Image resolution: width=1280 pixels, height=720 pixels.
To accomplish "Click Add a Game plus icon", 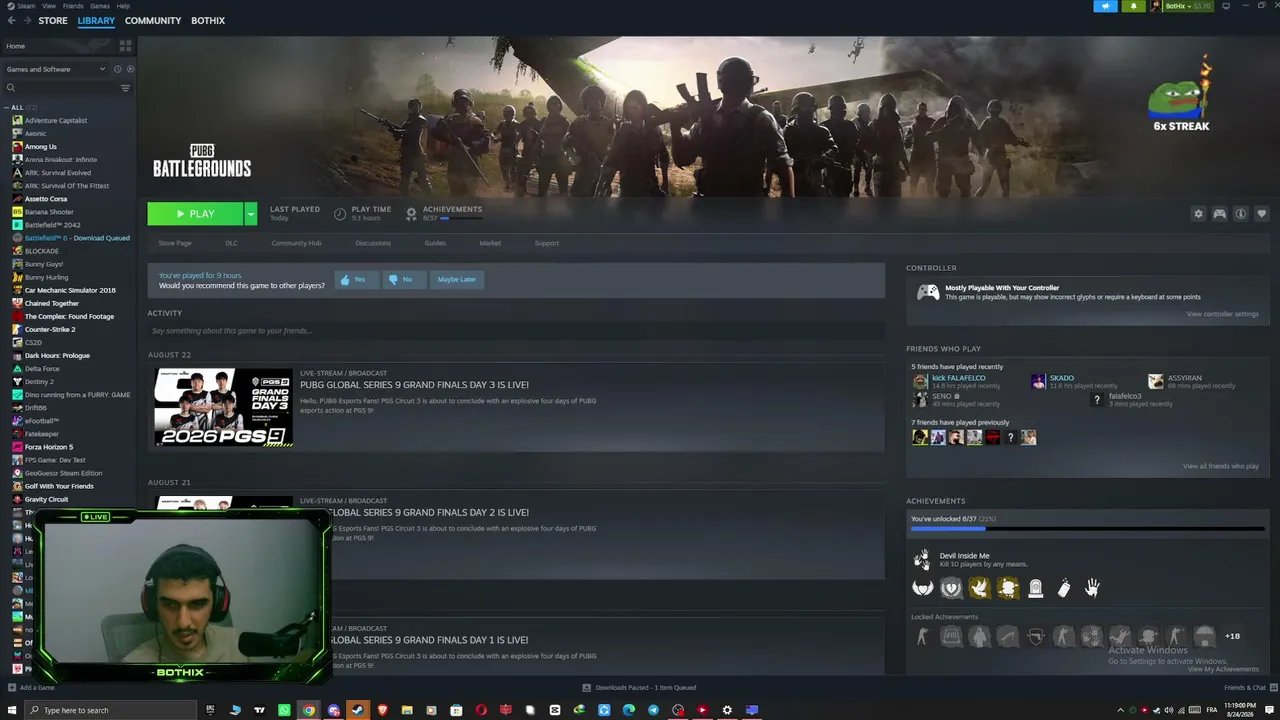I will (12, 688).
